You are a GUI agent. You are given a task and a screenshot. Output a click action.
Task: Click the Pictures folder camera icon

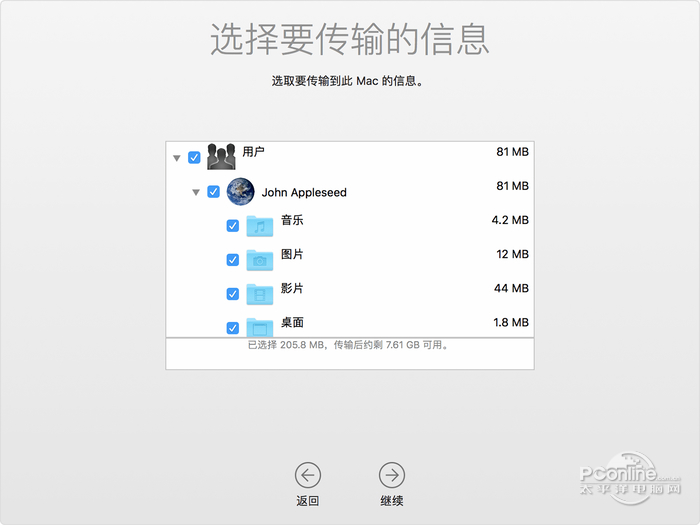tap(260, 260)
